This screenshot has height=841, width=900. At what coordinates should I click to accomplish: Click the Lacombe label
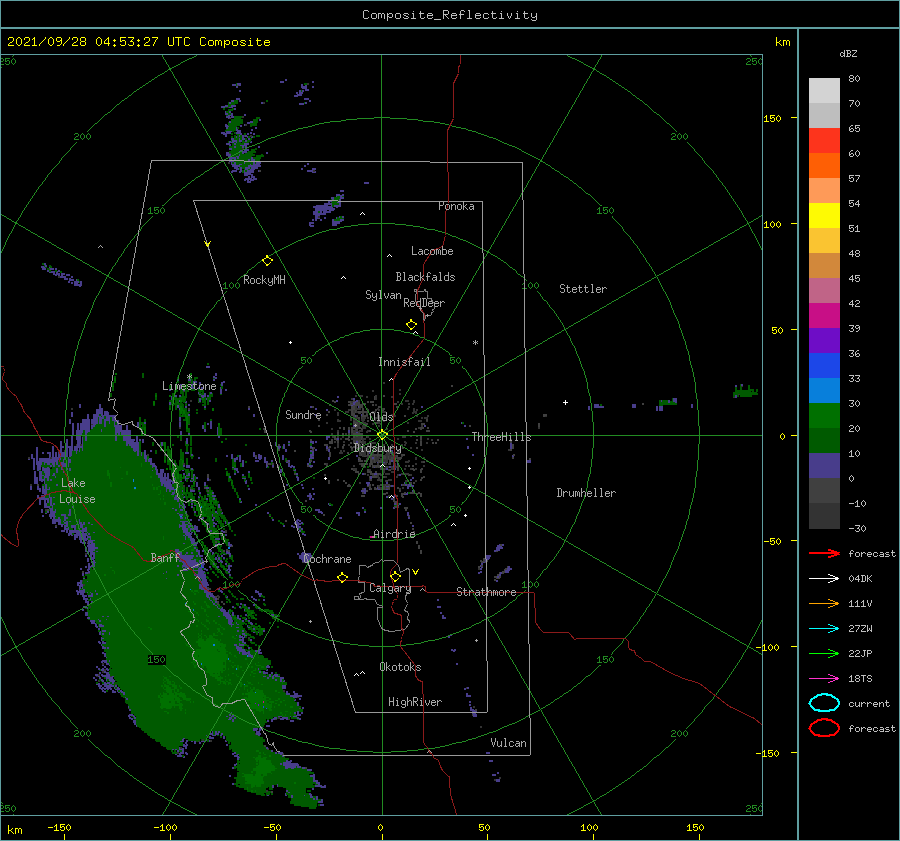point(432,251)
